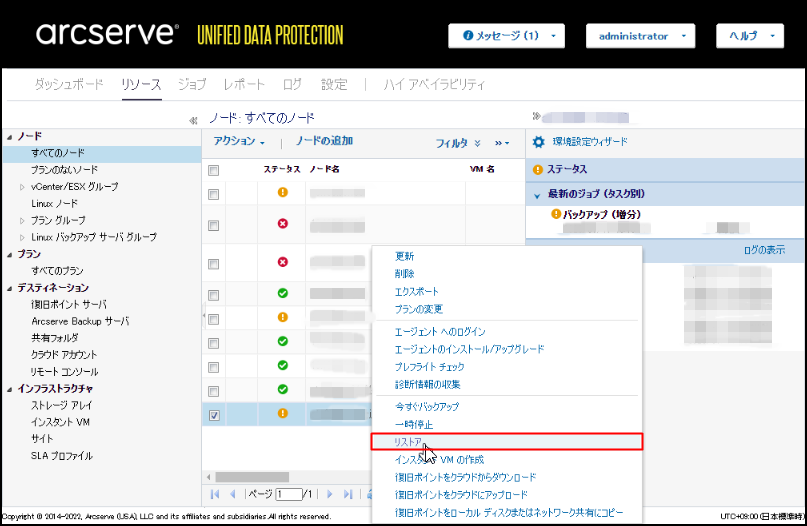Go to the next page arrow icon
This screenshot has height=526, width=807.
[x=330, y=494]
